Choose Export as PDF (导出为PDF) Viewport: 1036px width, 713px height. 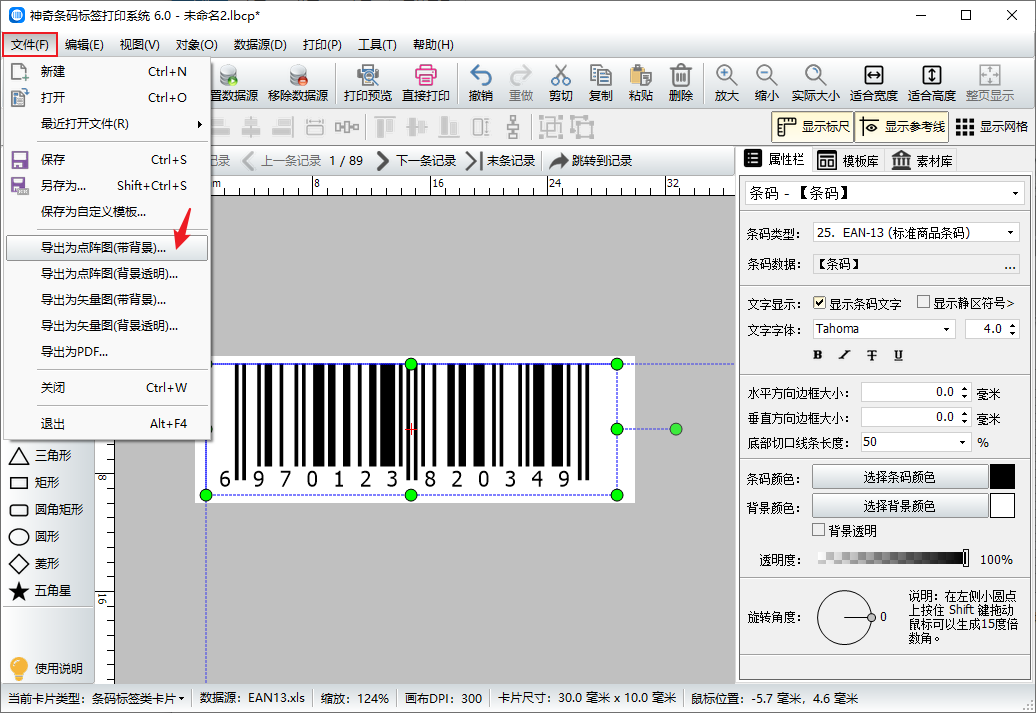[107, 352]
